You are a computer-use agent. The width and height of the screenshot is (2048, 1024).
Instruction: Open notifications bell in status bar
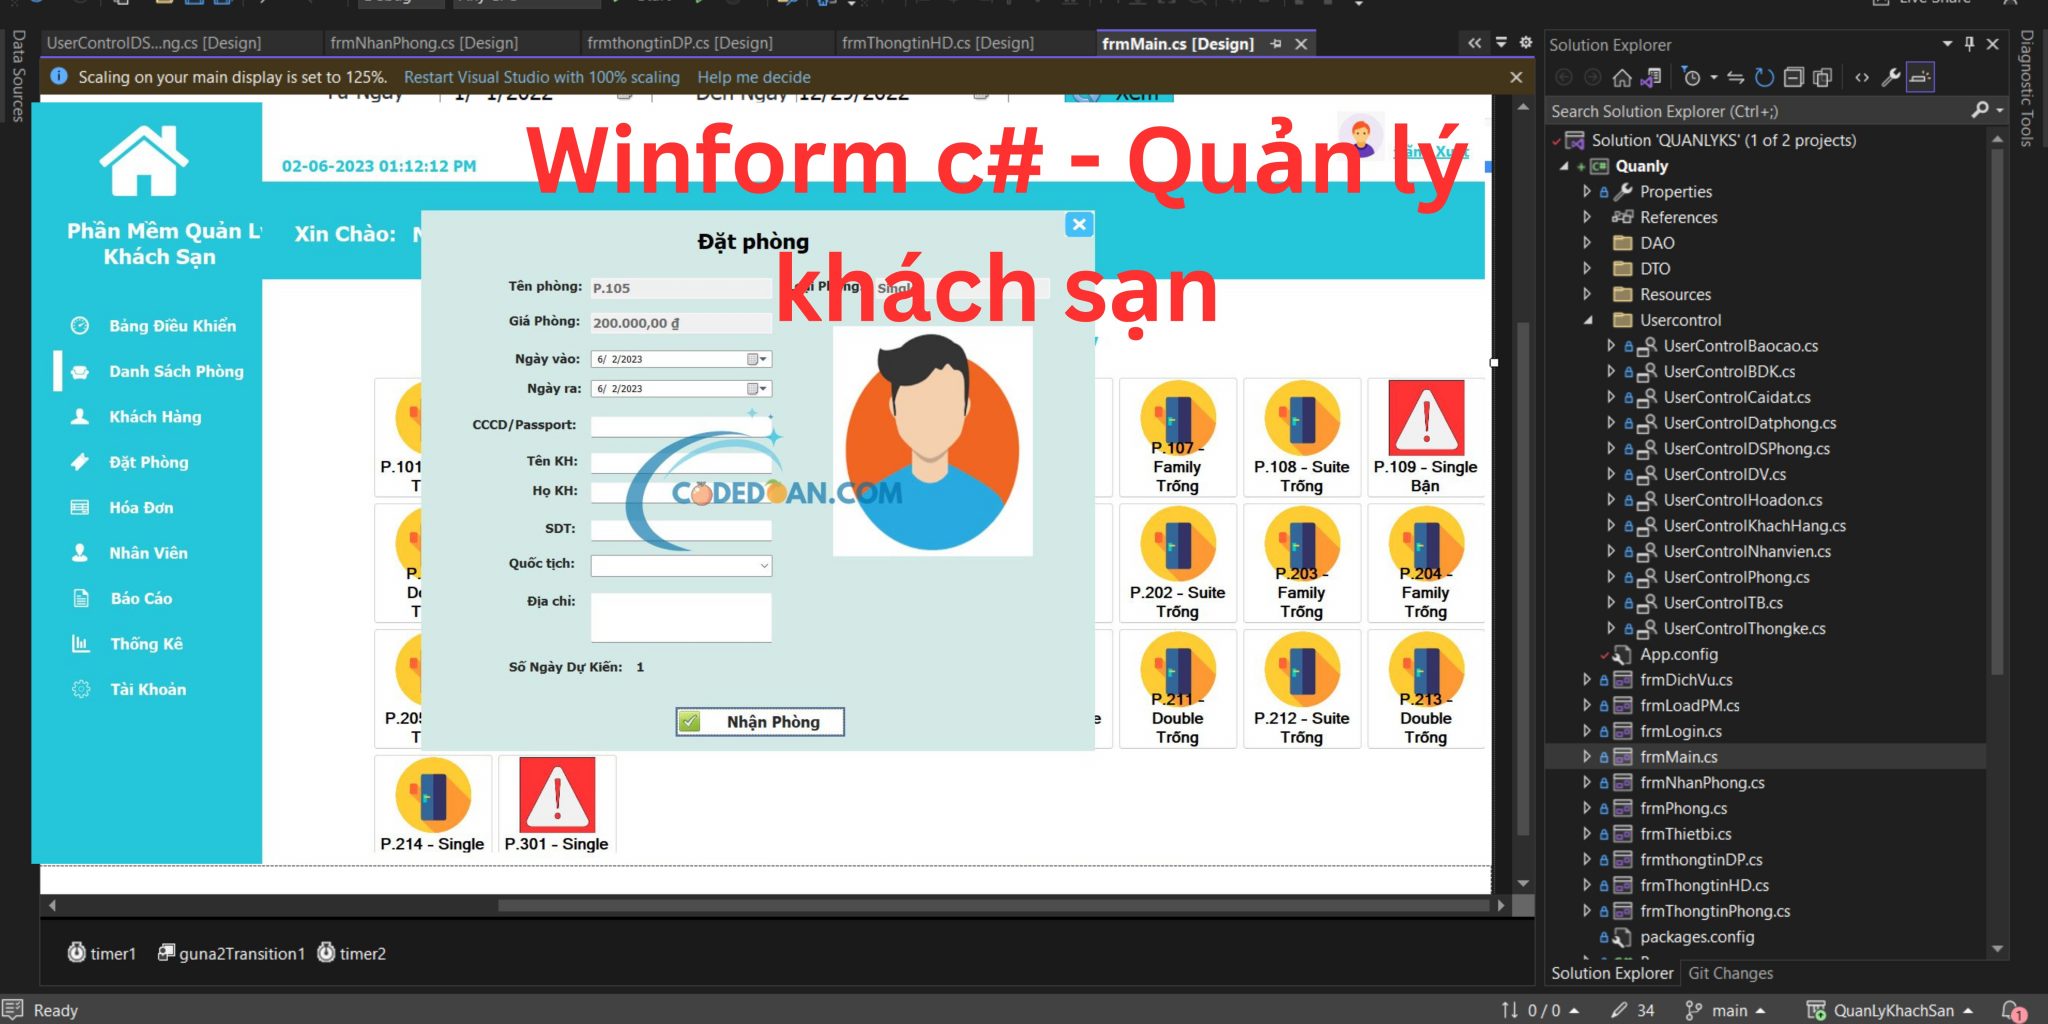2014,1010
